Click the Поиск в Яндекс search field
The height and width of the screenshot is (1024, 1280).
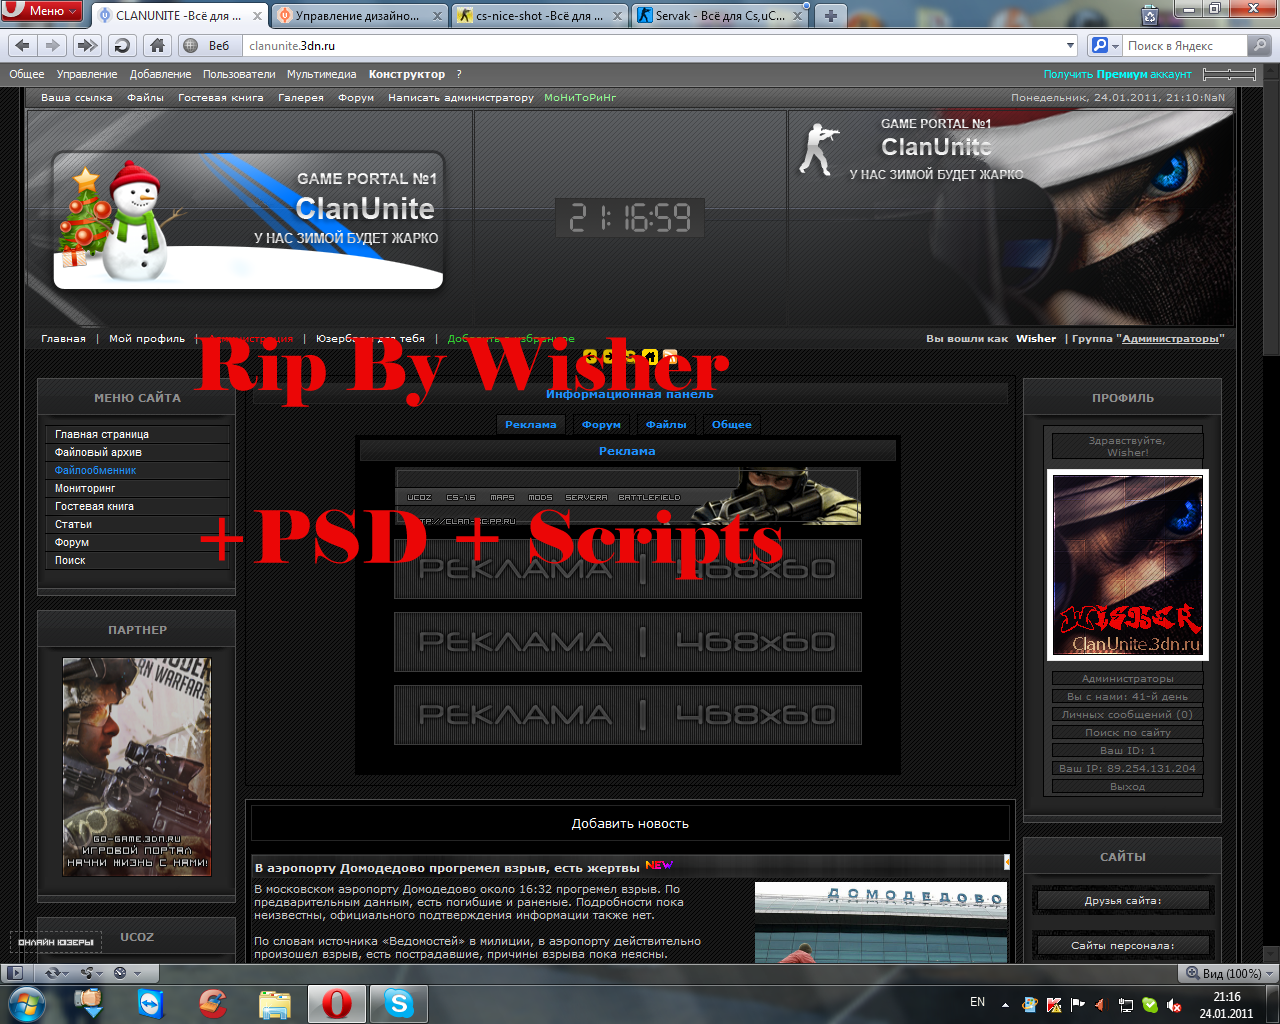pos(1185,45)
